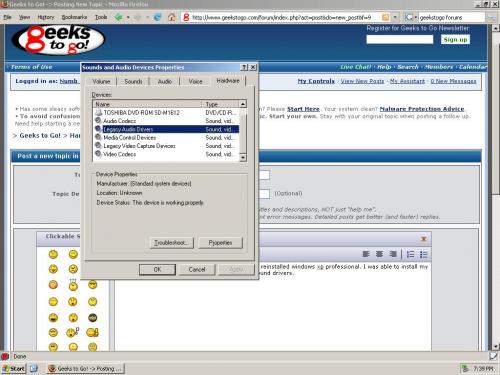Click the align left icon in editor
Image resolution: width=500 pixels, height=375 pixels.
tap(366, 254)
